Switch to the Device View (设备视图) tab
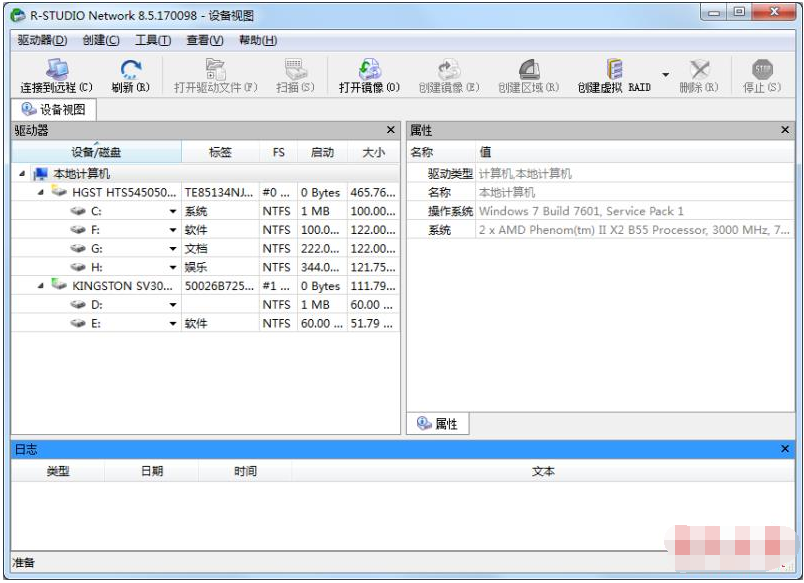This screenshot has height=583, width=804. click(53, 109)
